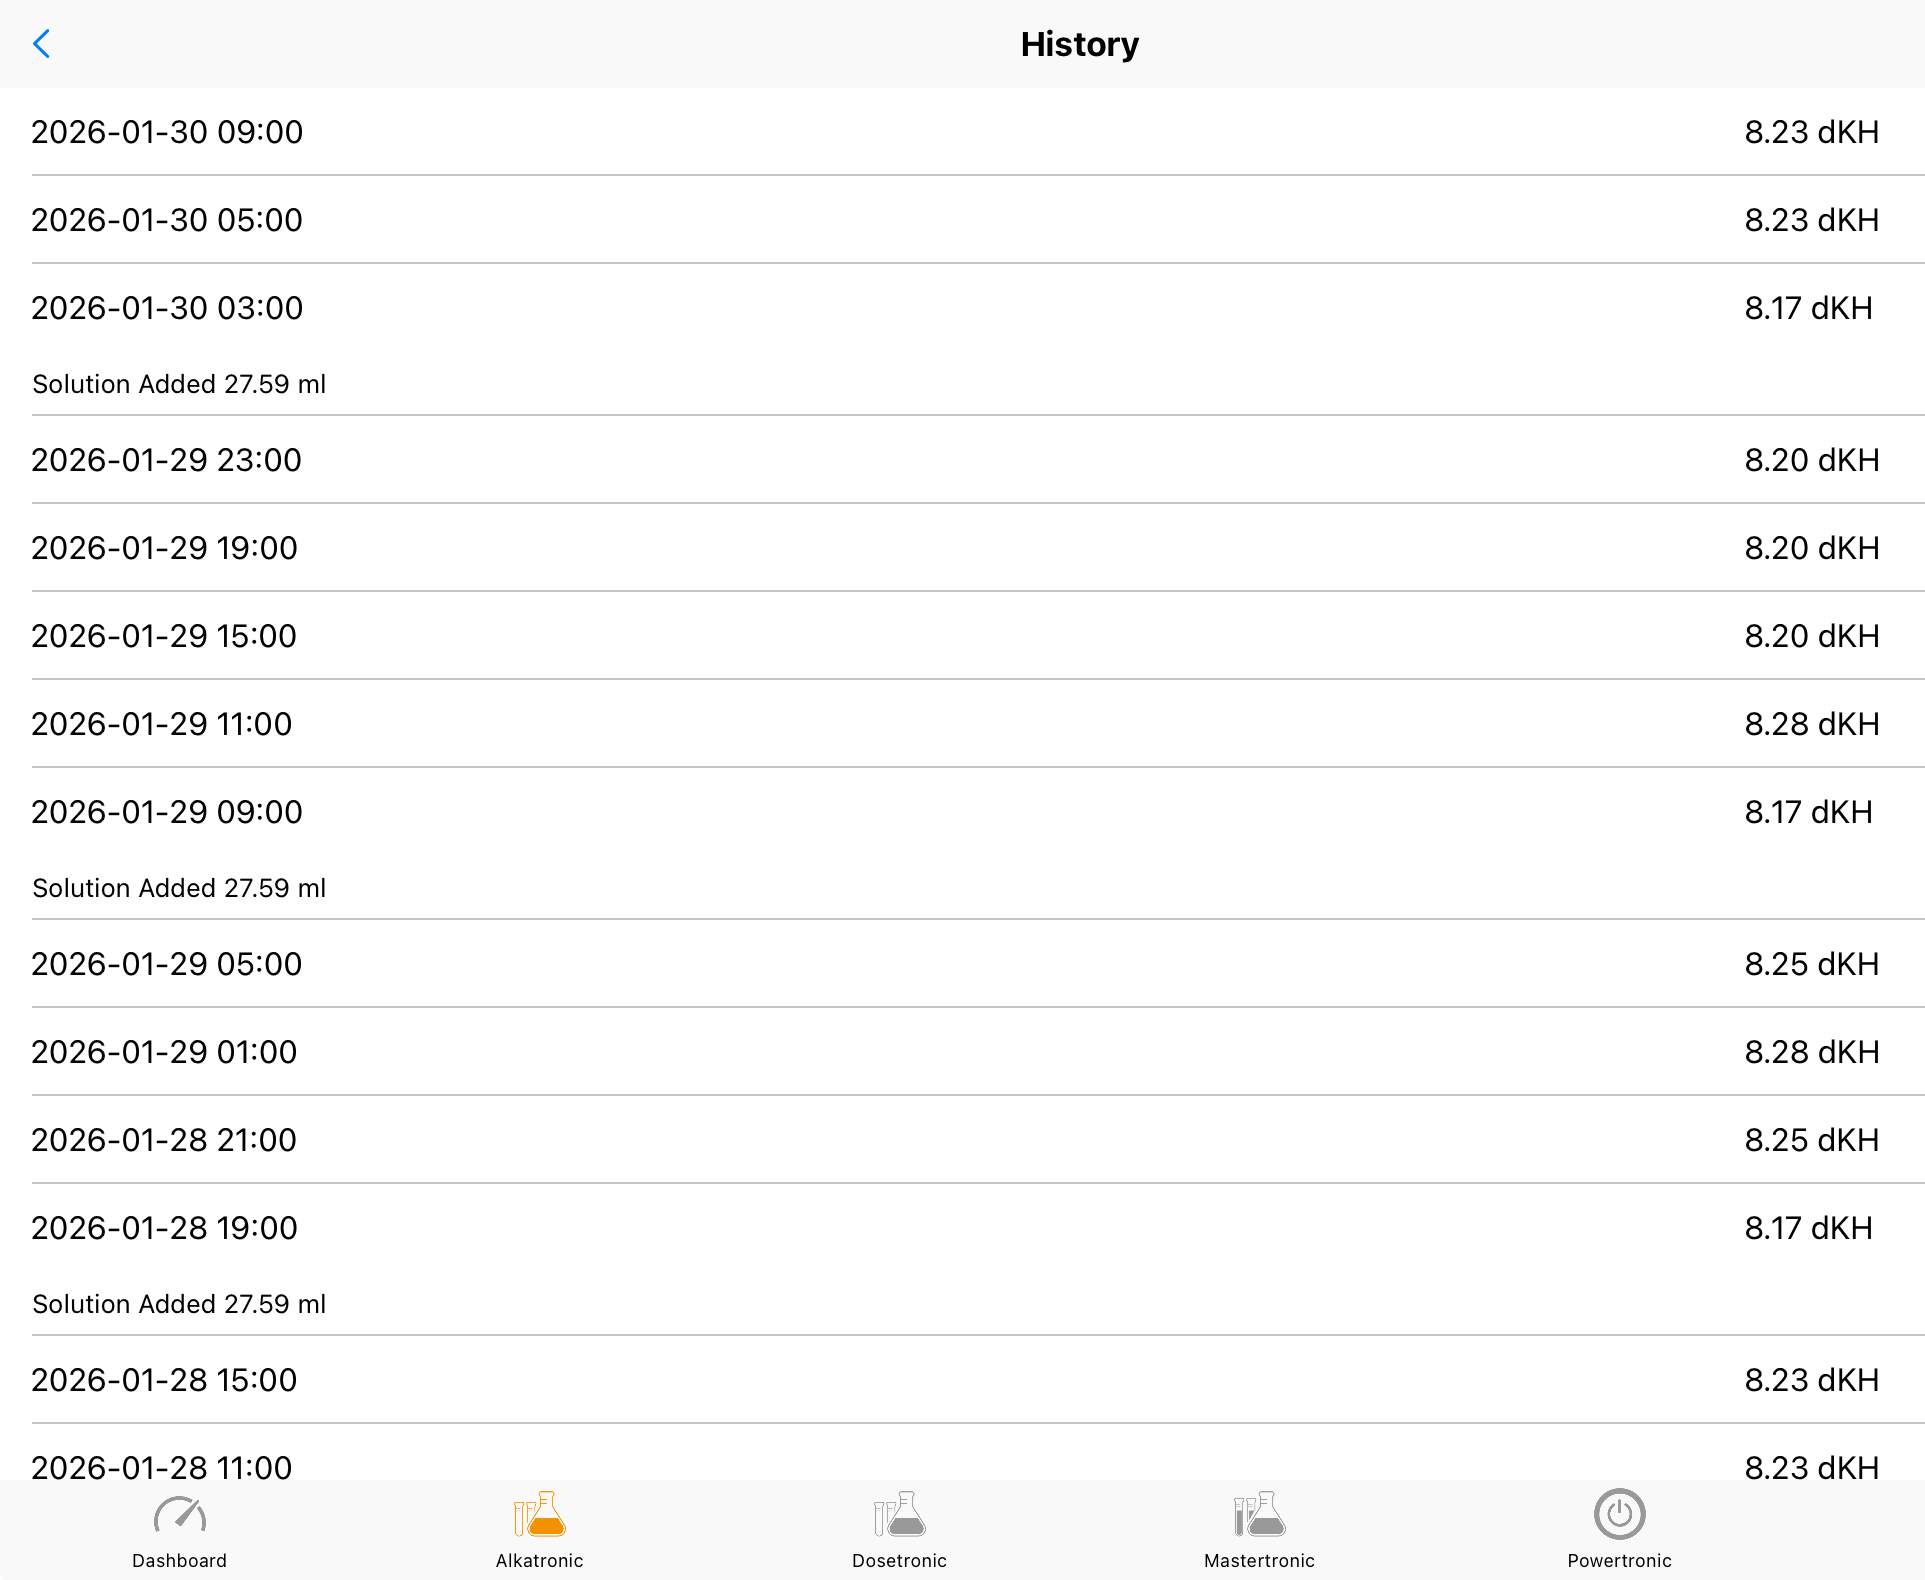Open the Mastertronic flask icon

[x=1260, y=1516]
